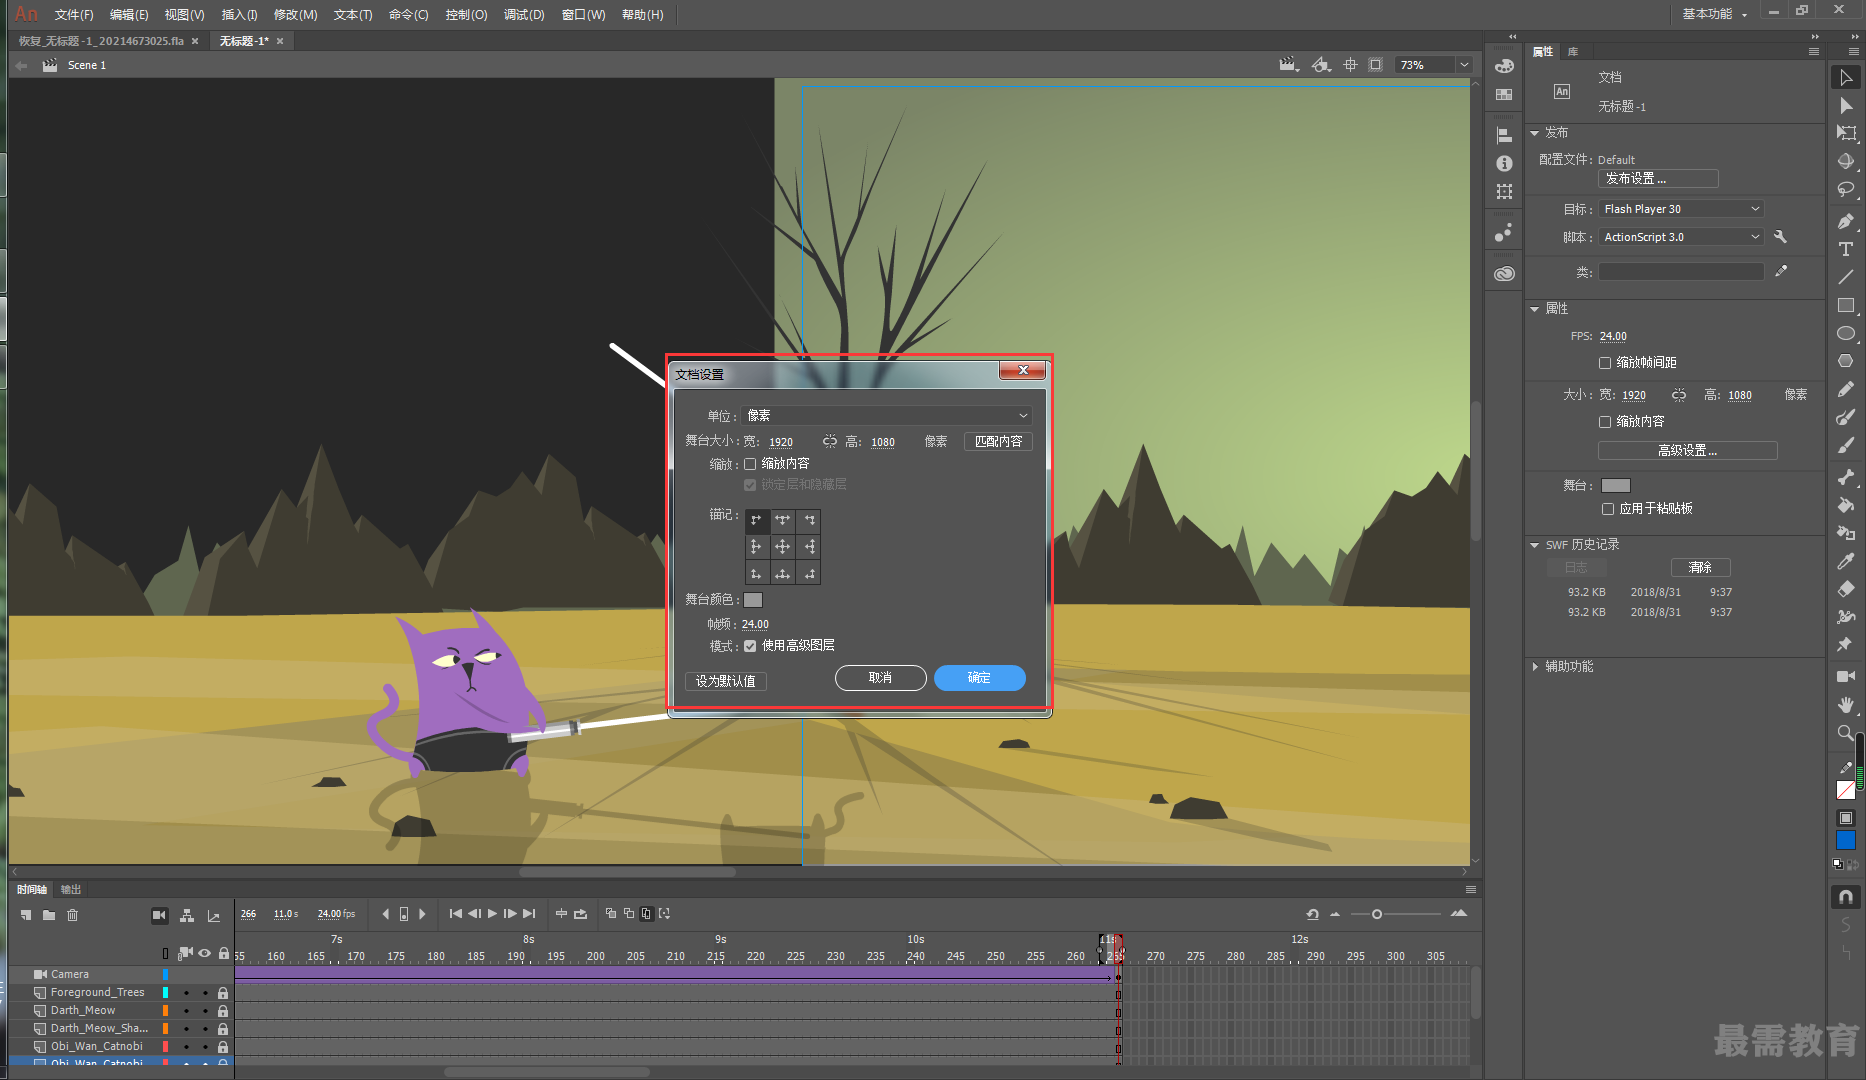Image resolution: width=1866 pixels, height=1080 pixels.
Task: Toggle snap to objects magnet
Action: pyautogui.click(x=1846, y=897)
